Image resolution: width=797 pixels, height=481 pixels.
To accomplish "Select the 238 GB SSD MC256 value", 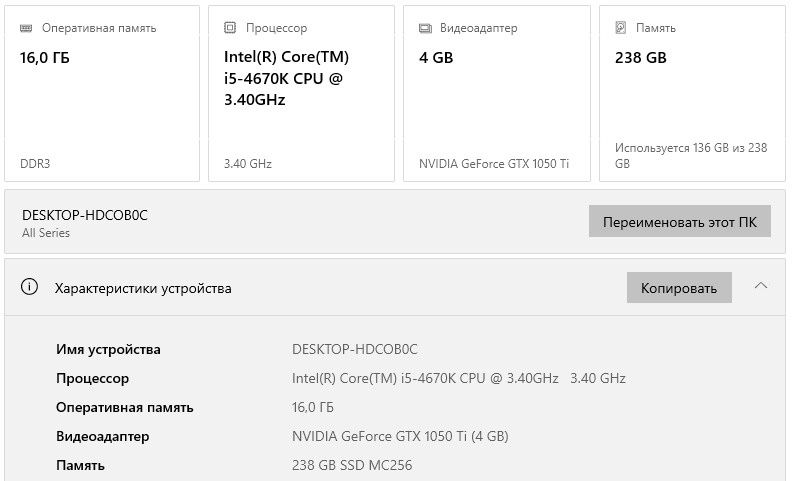I will tap(351, 465).
